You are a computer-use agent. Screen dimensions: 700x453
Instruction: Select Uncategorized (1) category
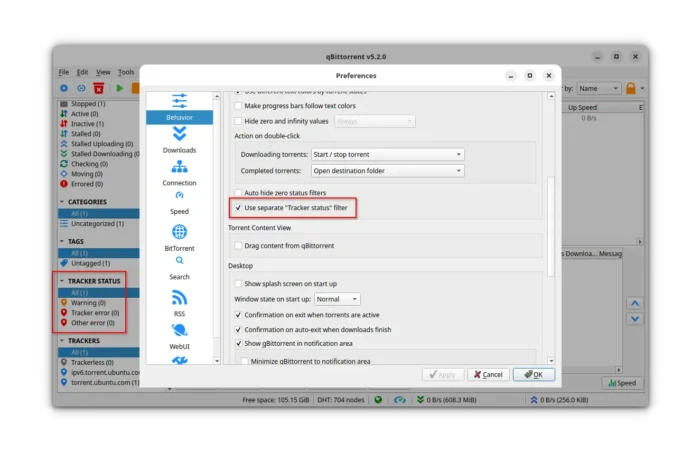pos(92,224)
